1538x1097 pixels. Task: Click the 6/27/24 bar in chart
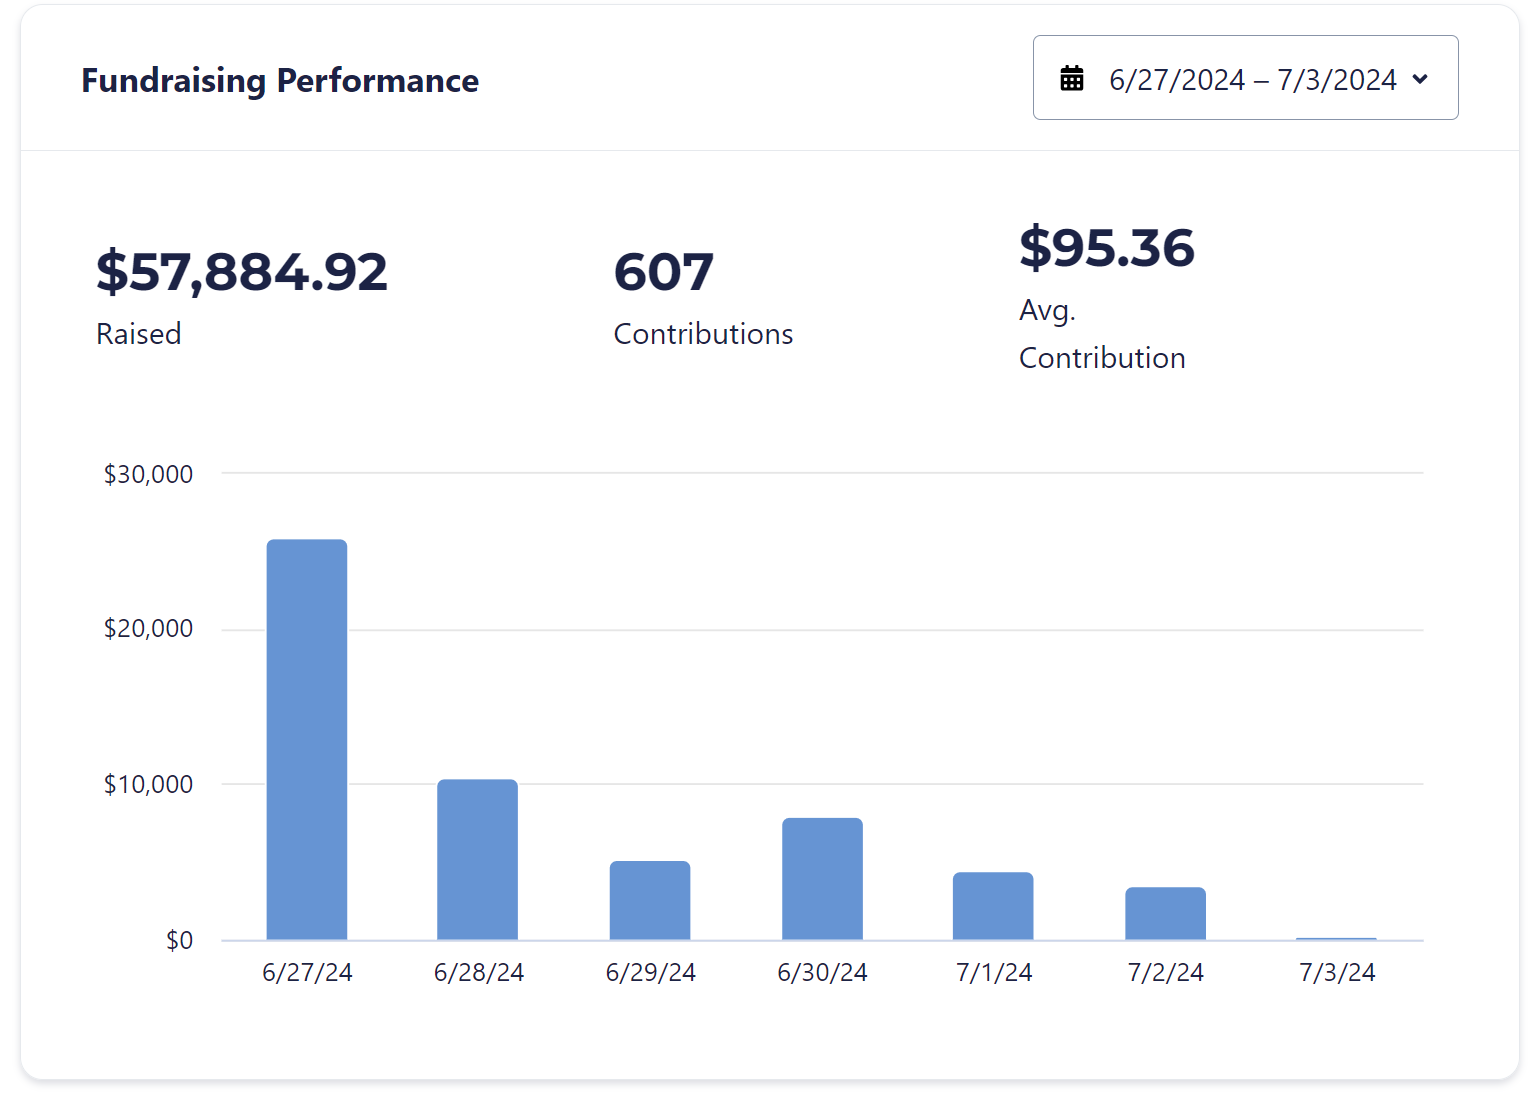pyautogui.click(x=307, y=740)
